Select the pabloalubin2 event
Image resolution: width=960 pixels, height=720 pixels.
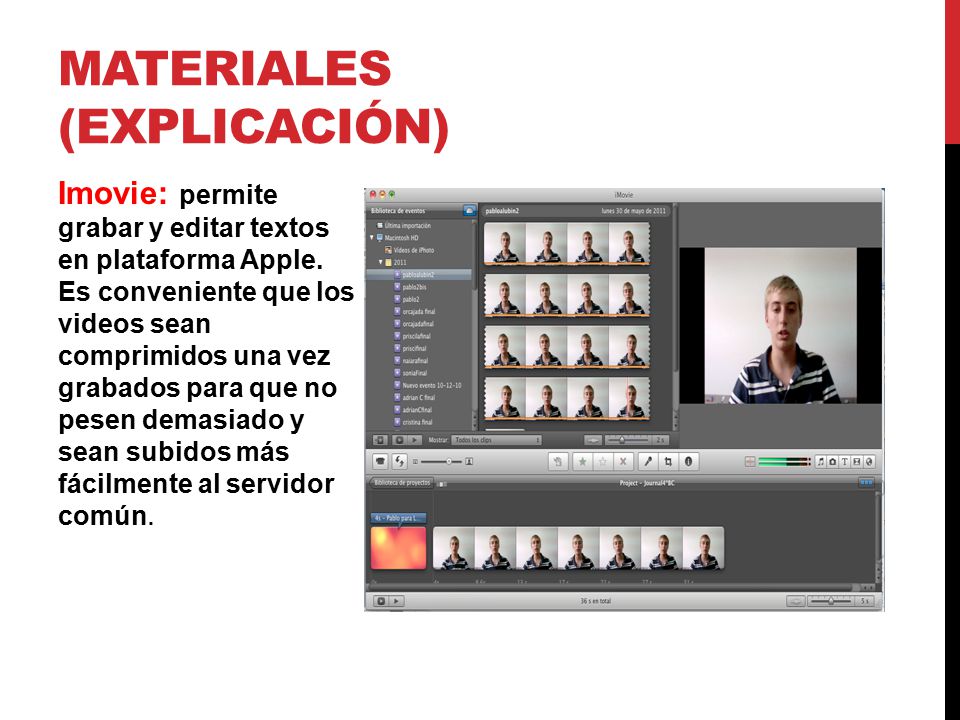419,275
